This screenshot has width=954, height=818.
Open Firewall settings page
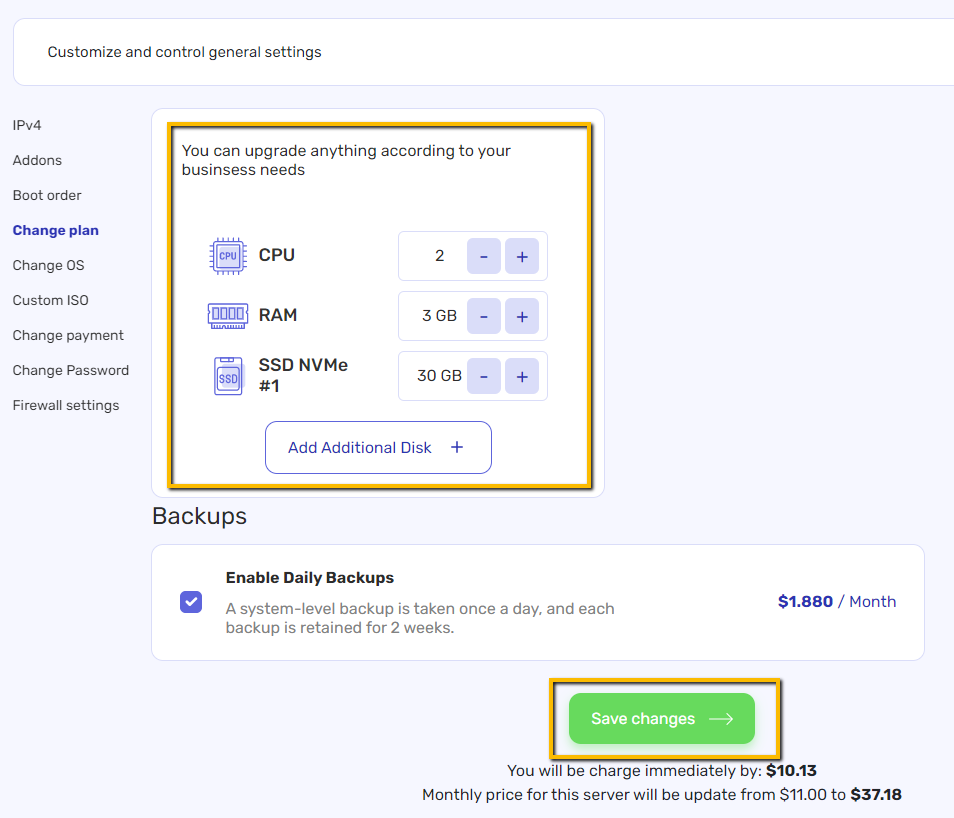pyautogui.click(x=66, y=405)
